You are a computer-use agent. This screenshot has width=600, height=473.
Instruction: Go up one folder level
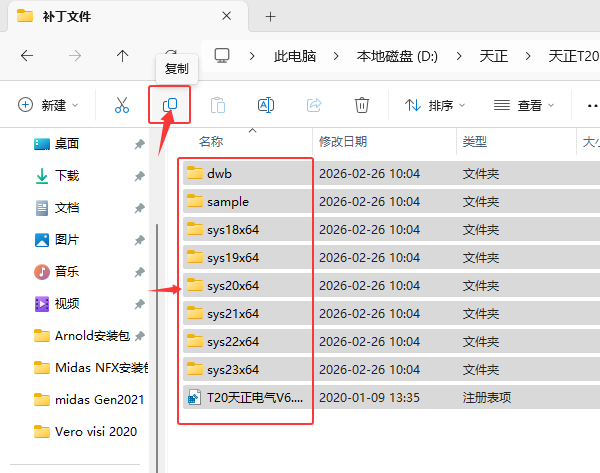click(122, 56)
